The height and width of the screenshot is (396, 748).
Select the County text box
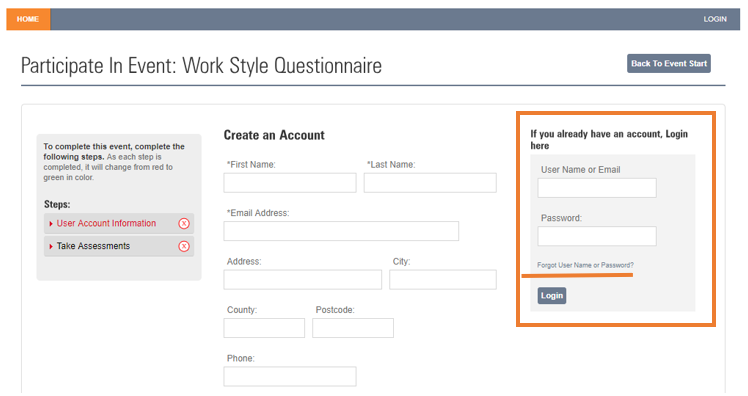tap(264, 328)
